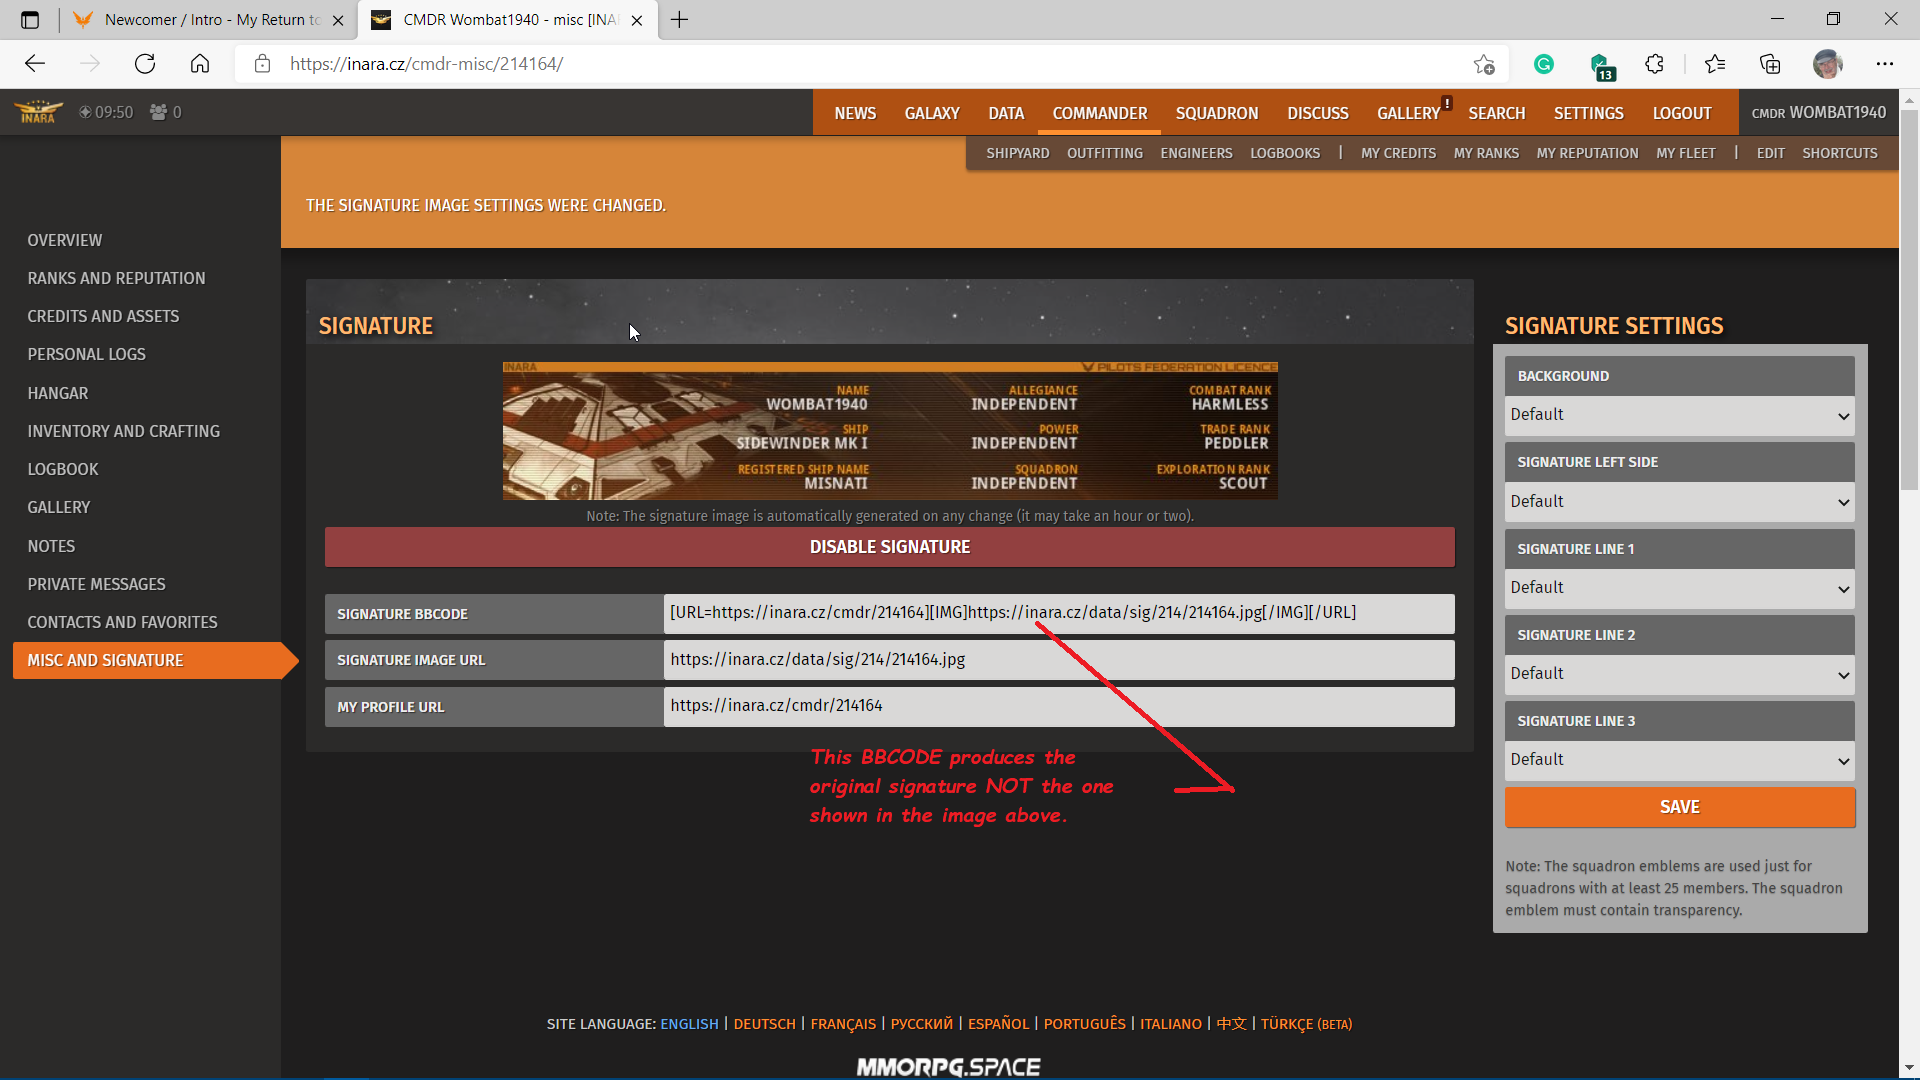Open the COMMANDER menu
Screen dimensions: 1920x1080
coord(1100,113)
